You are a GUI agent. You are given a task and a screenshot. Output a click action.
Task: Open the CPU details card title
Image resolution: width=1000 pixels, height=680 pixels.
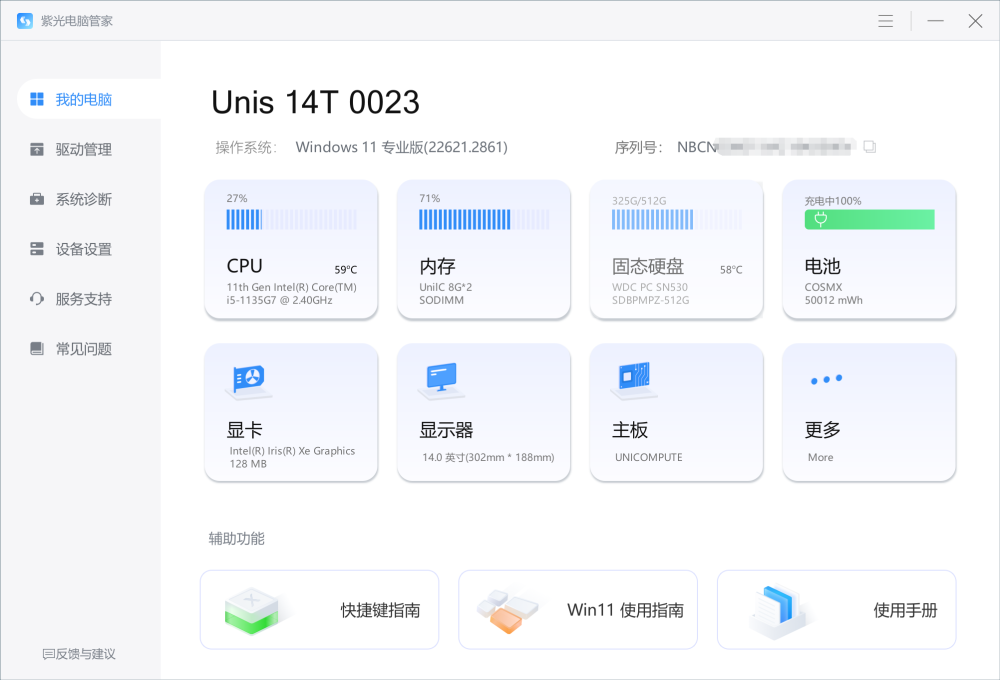point(244,265)
